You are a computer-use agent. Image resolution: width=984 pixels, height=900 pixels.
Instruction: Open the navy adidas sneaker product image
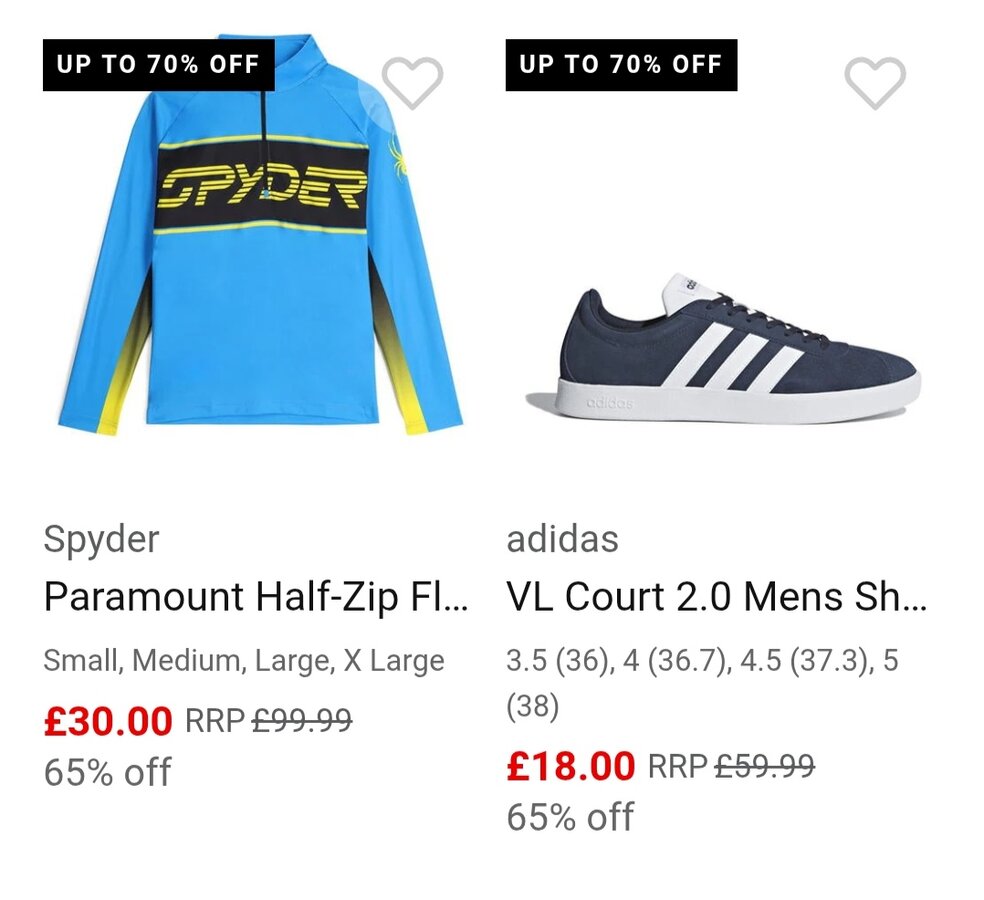723,350
